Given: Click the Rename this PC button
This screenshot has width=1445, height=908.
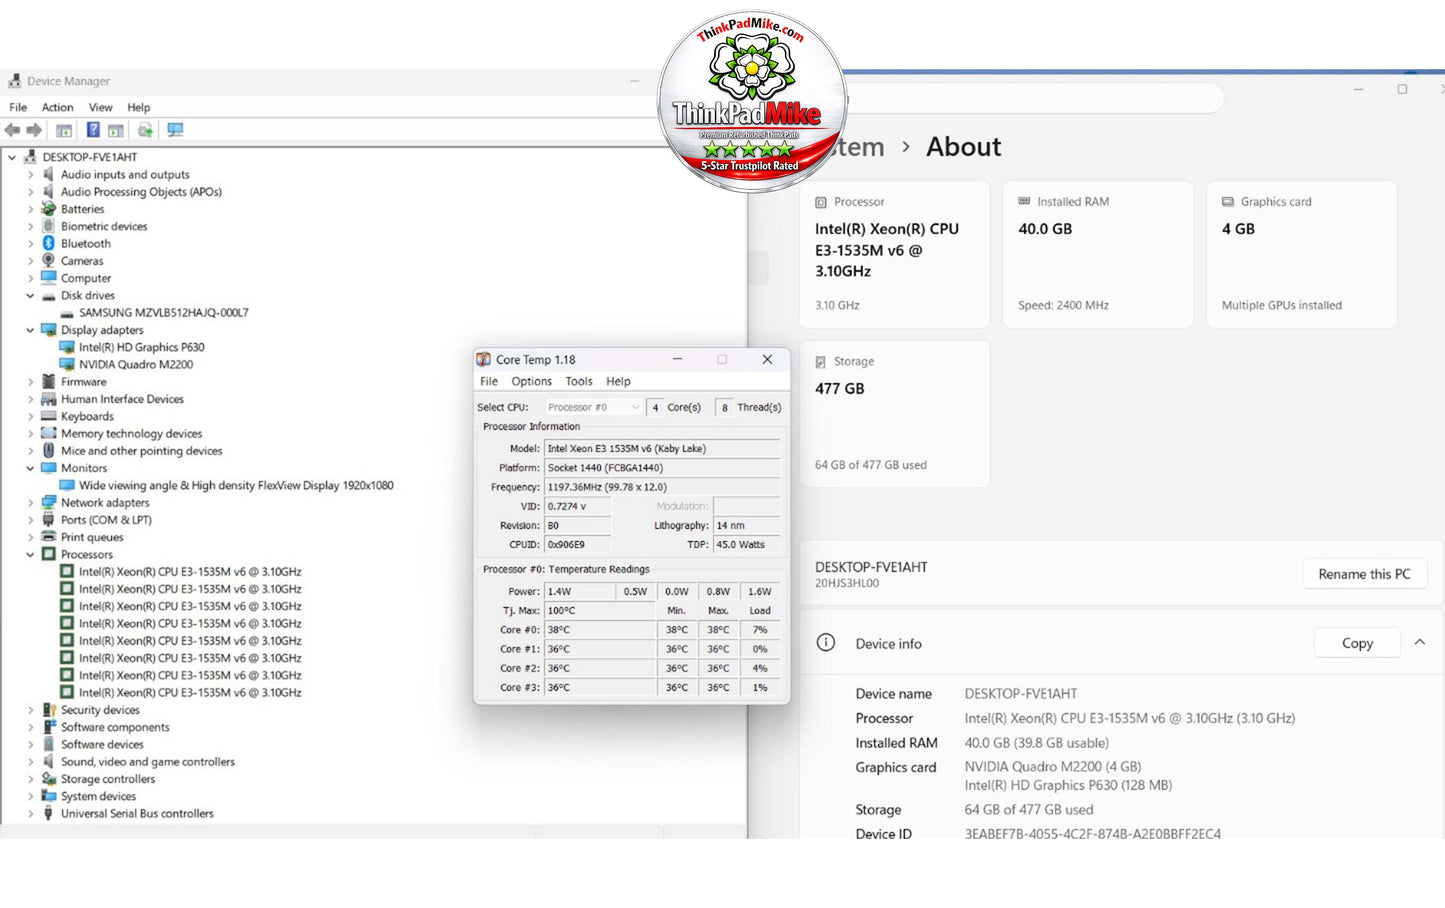Looking at the screenshot, I should coord(1364,574).
